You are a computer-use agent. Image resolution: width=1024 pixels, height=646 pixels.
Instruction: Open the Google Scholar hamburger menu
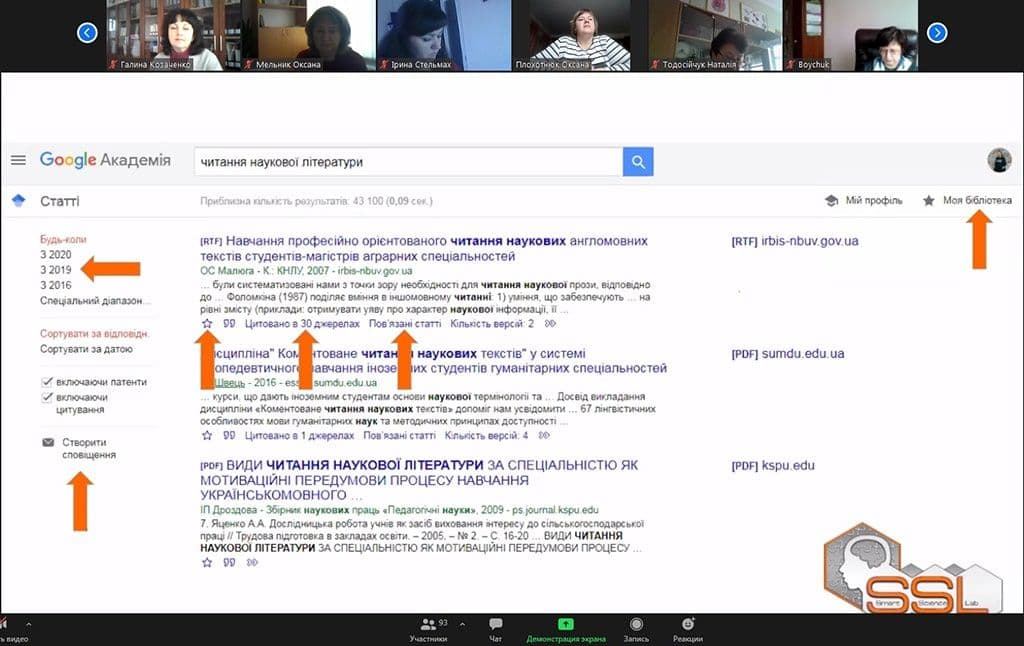(18, 160)
